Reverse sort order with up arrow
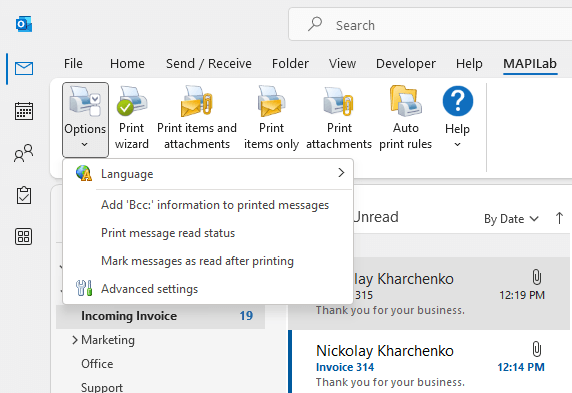 [559, 218]
